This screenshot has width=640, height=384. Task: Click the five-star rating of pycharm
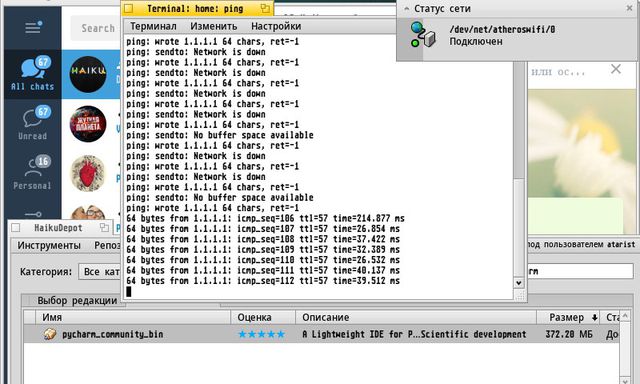(x=261, y=334)
